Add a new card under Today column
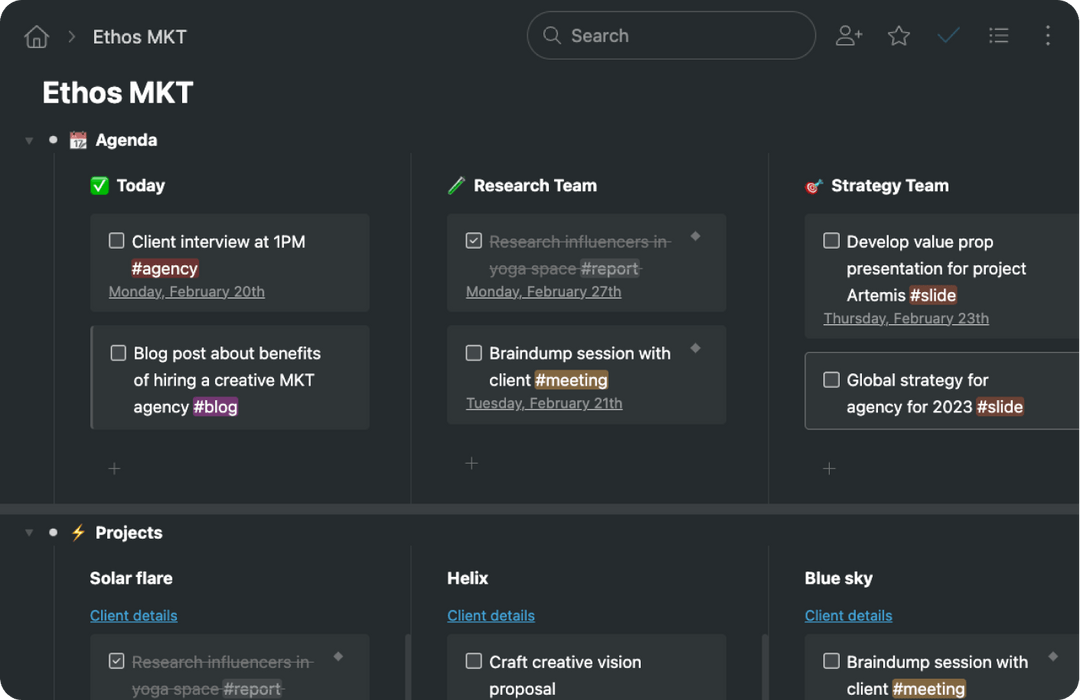Screen dimensions: 1080x700 tap(114, 468)
